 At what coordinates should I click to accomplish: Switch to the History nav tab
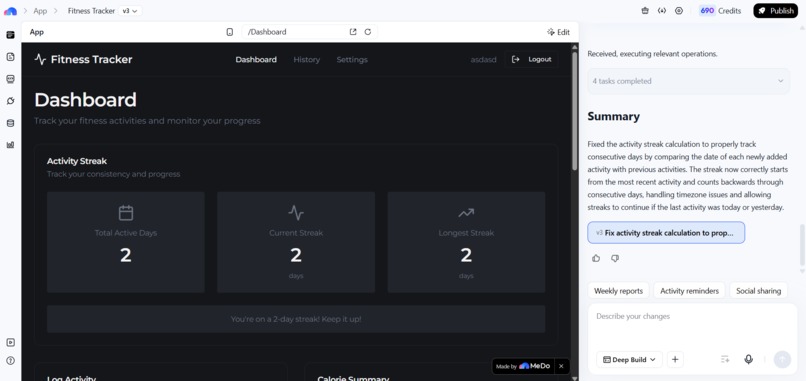pos(306,60)
